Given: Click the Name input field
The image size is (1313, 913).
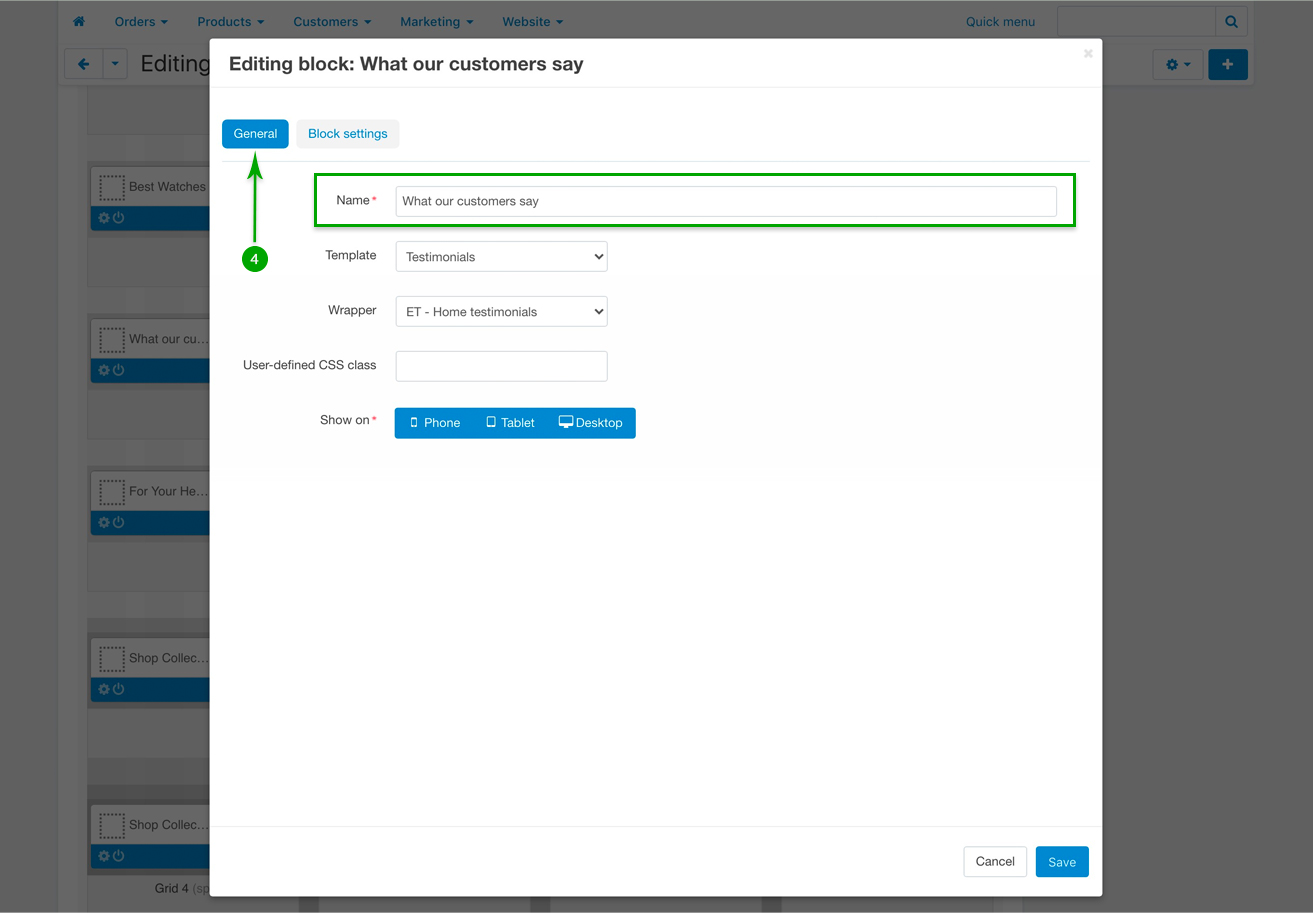Looking at the screenshot, I should point(725,201).
